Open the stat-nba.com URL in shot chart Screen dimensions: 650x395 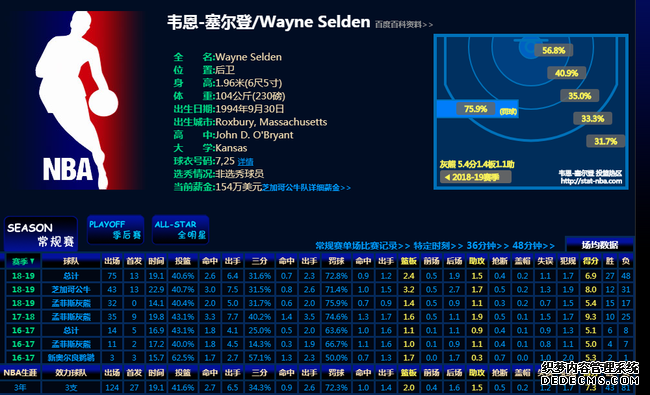pos(591,181)
